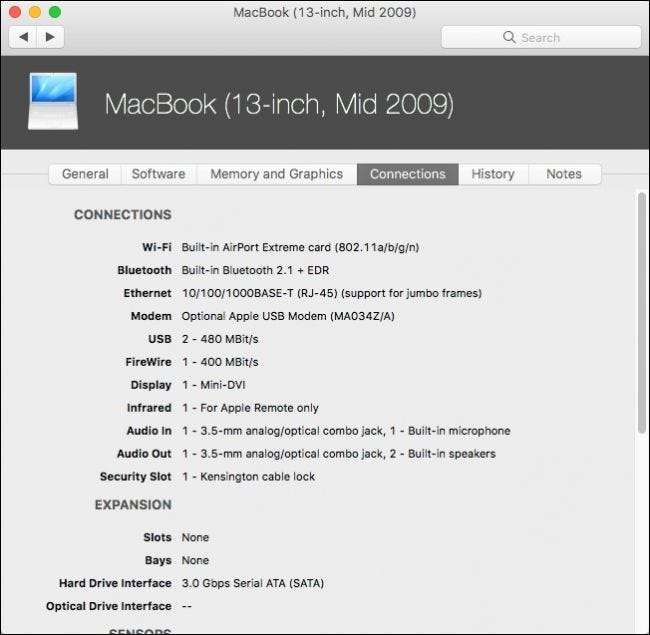The height and width of the screenshot is (635, 650).
Task: Select the Audio Out value with built-in speakers
Action: pyautogui.click(x=339, y=454)
